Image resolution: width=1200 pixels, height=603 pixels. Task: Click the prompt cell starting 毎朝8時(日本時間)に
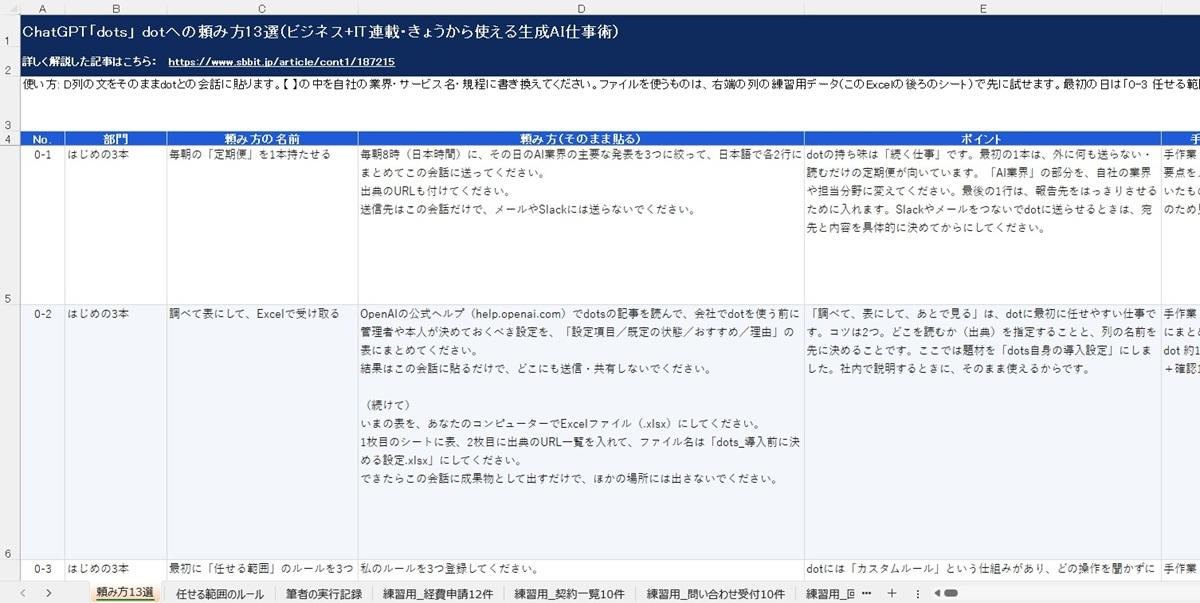click(581, 225)
